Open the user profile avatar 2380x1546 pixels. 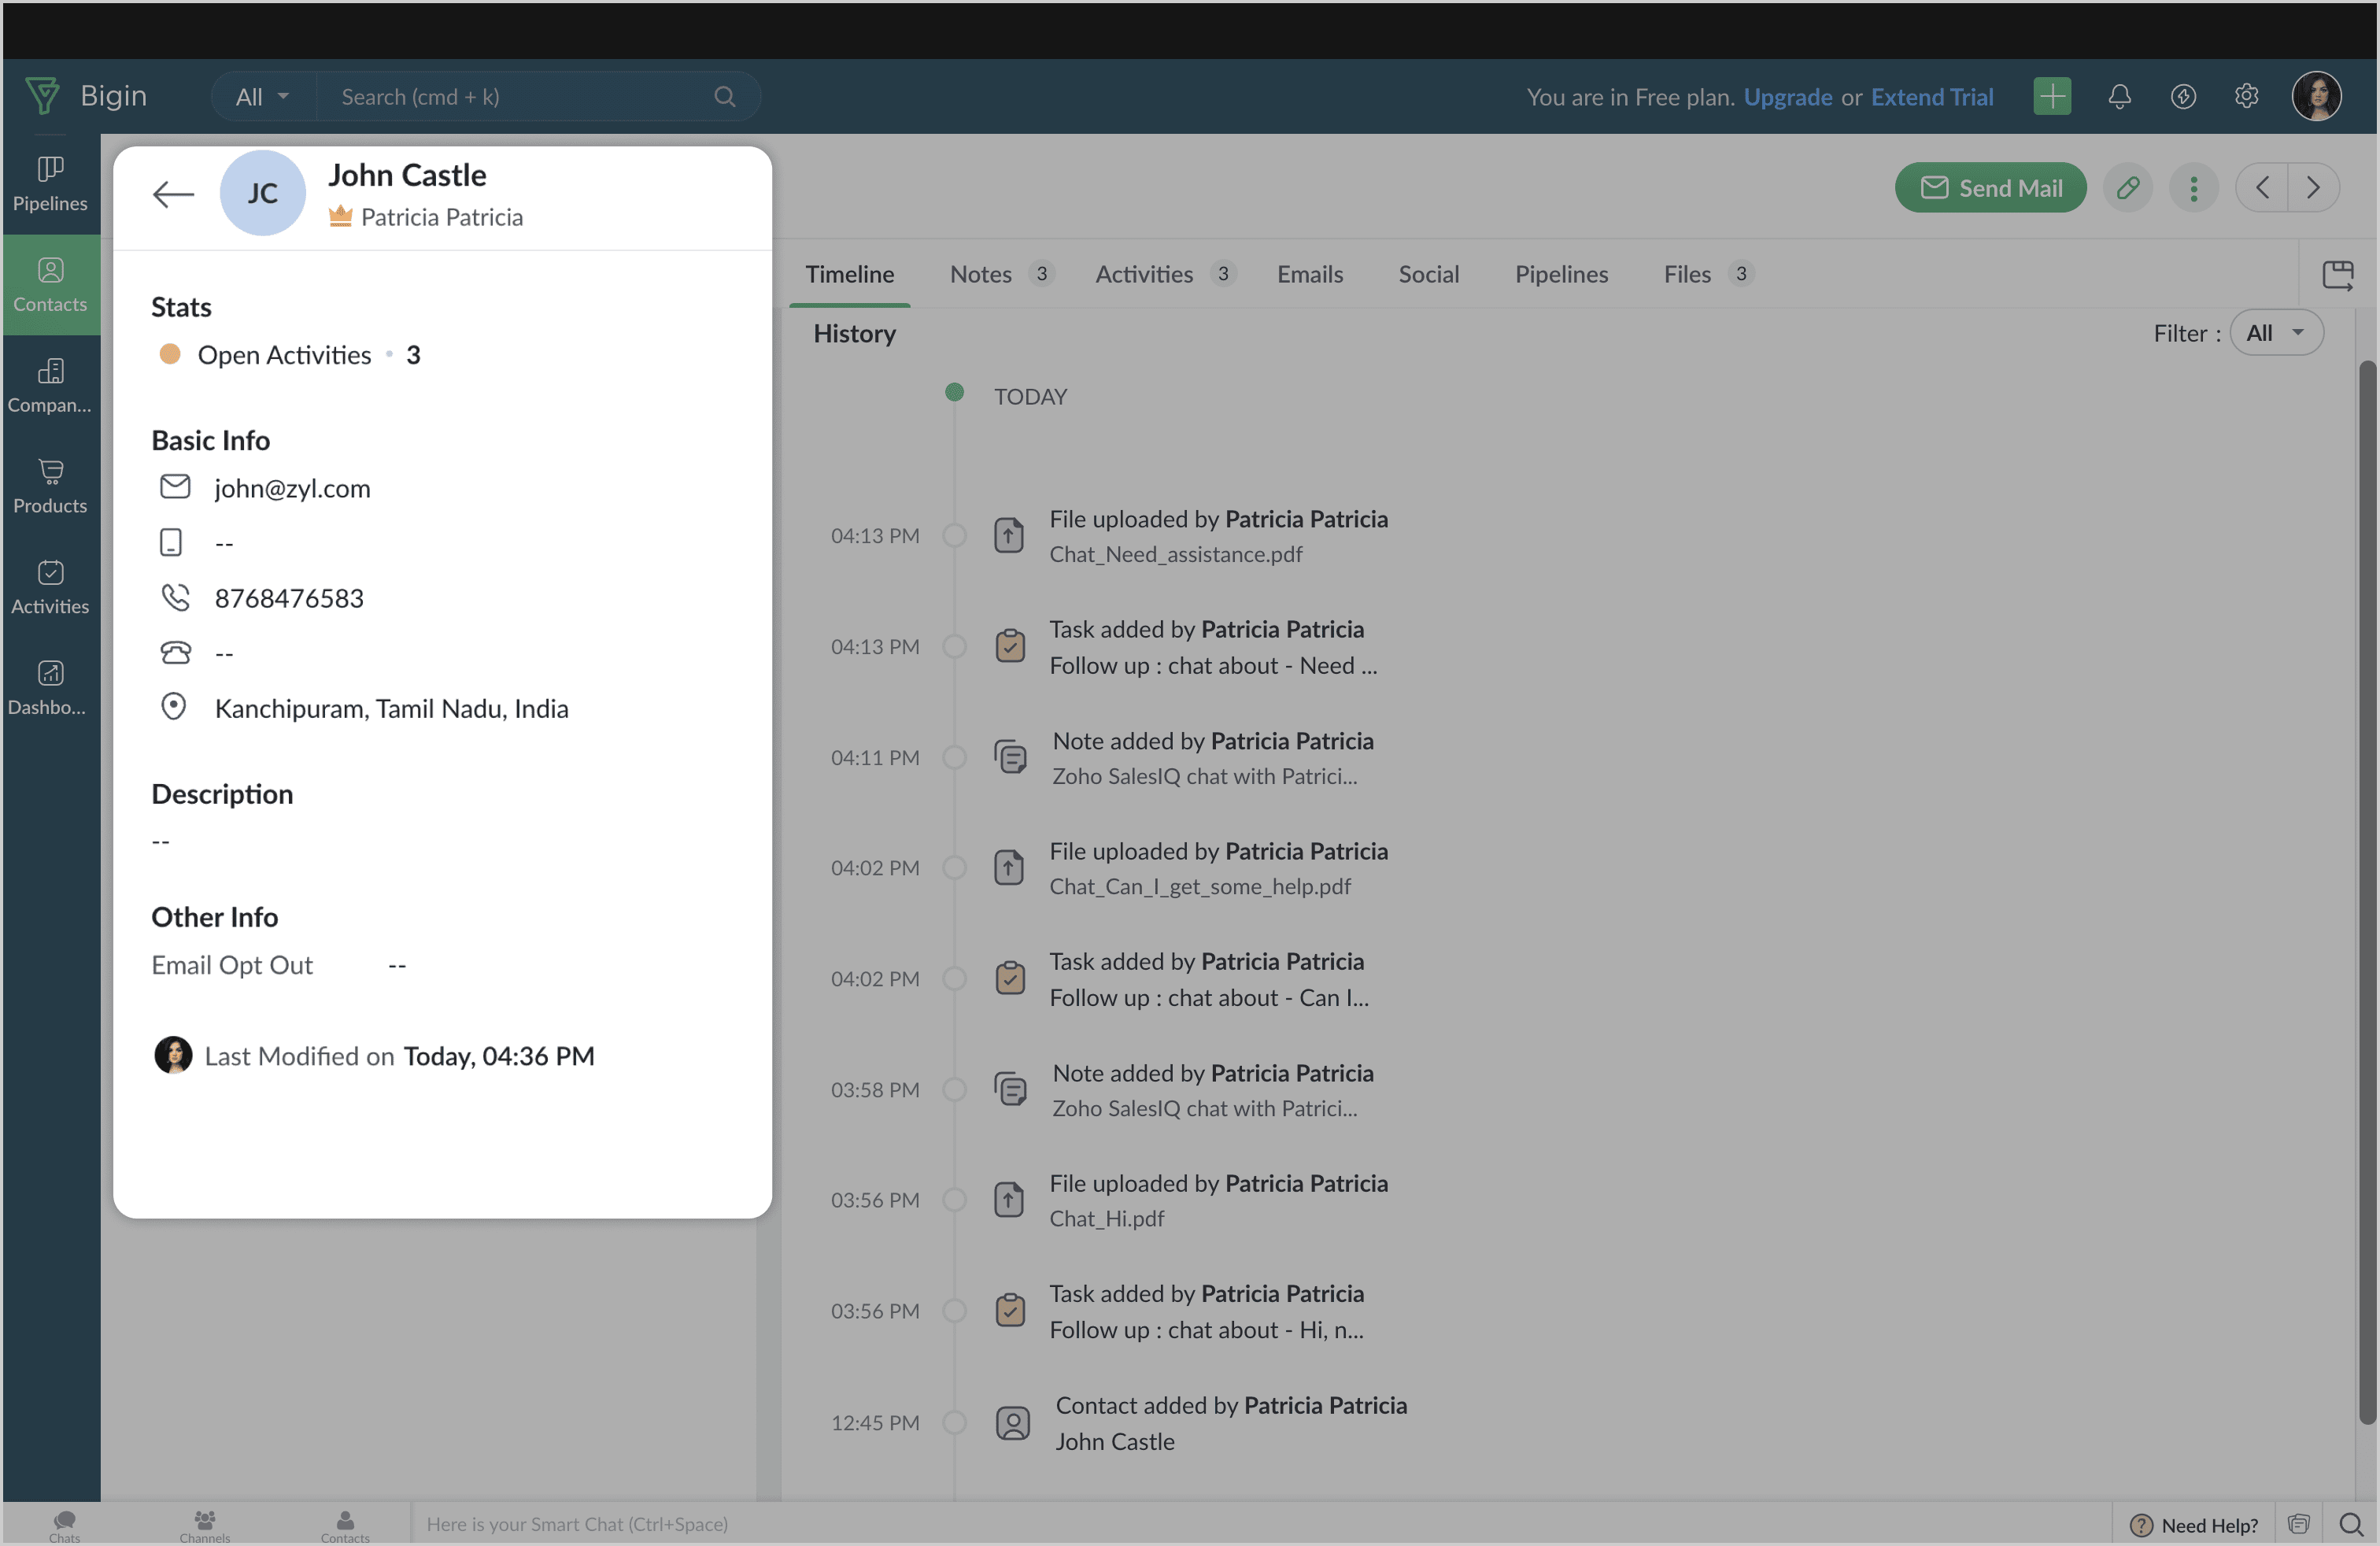click(x=2317, y=96)
